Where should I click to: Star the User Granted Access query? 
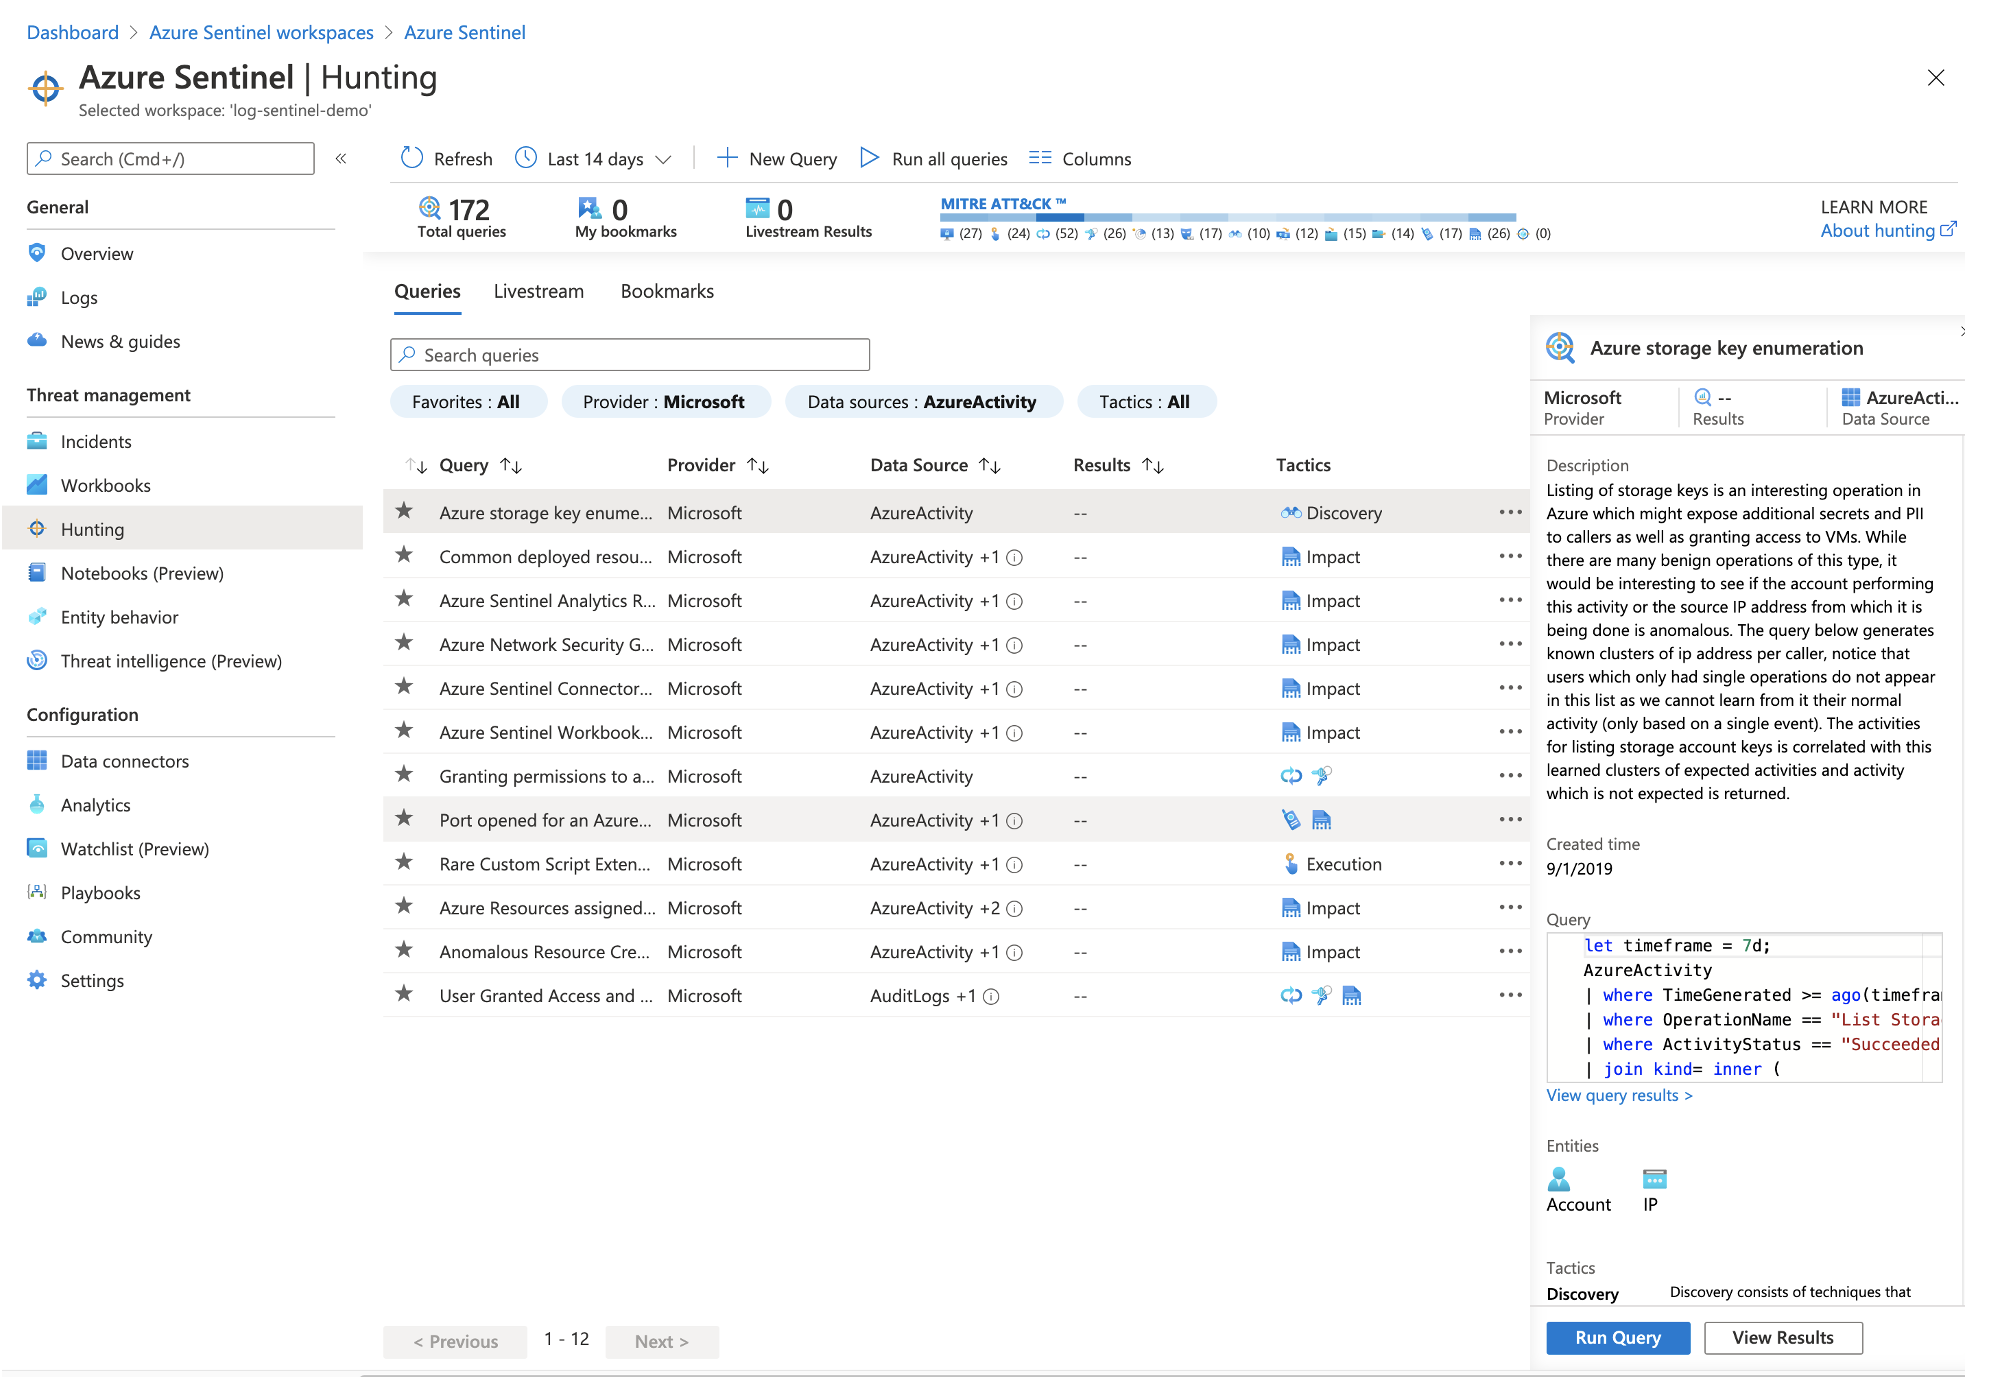coord(404,995)
